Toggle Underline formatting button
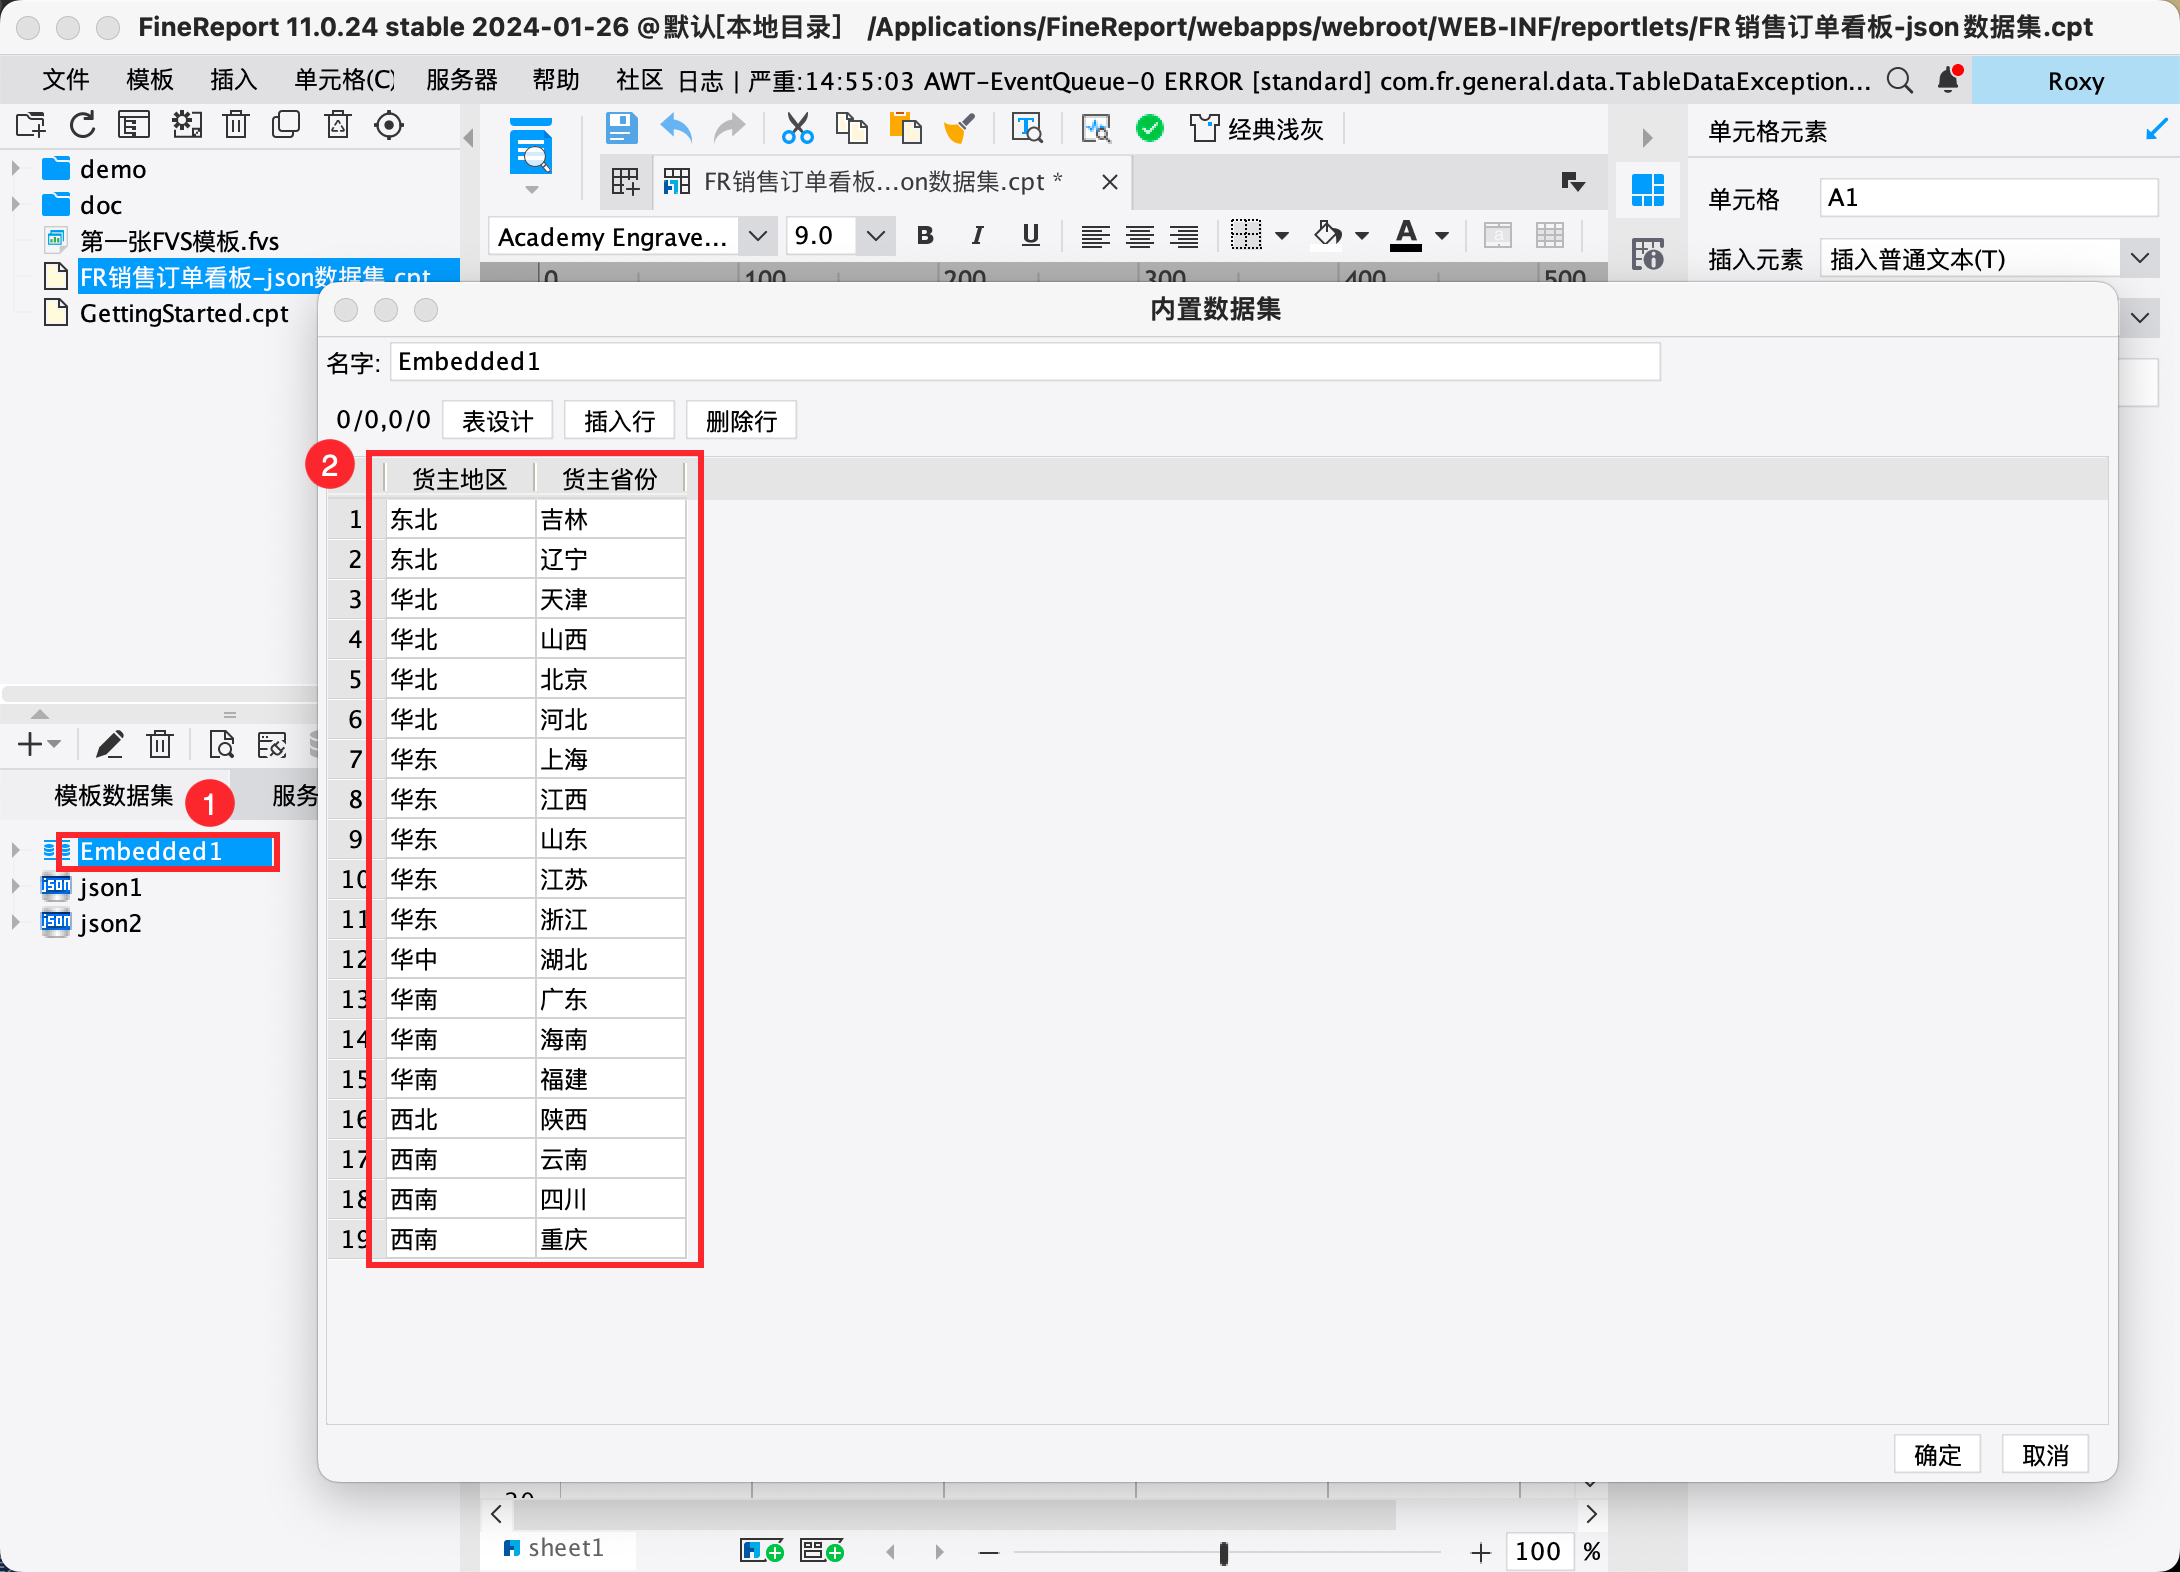Image resolution: width=2180 pixels, height=1572 pixels. (x=1030, y=236)
